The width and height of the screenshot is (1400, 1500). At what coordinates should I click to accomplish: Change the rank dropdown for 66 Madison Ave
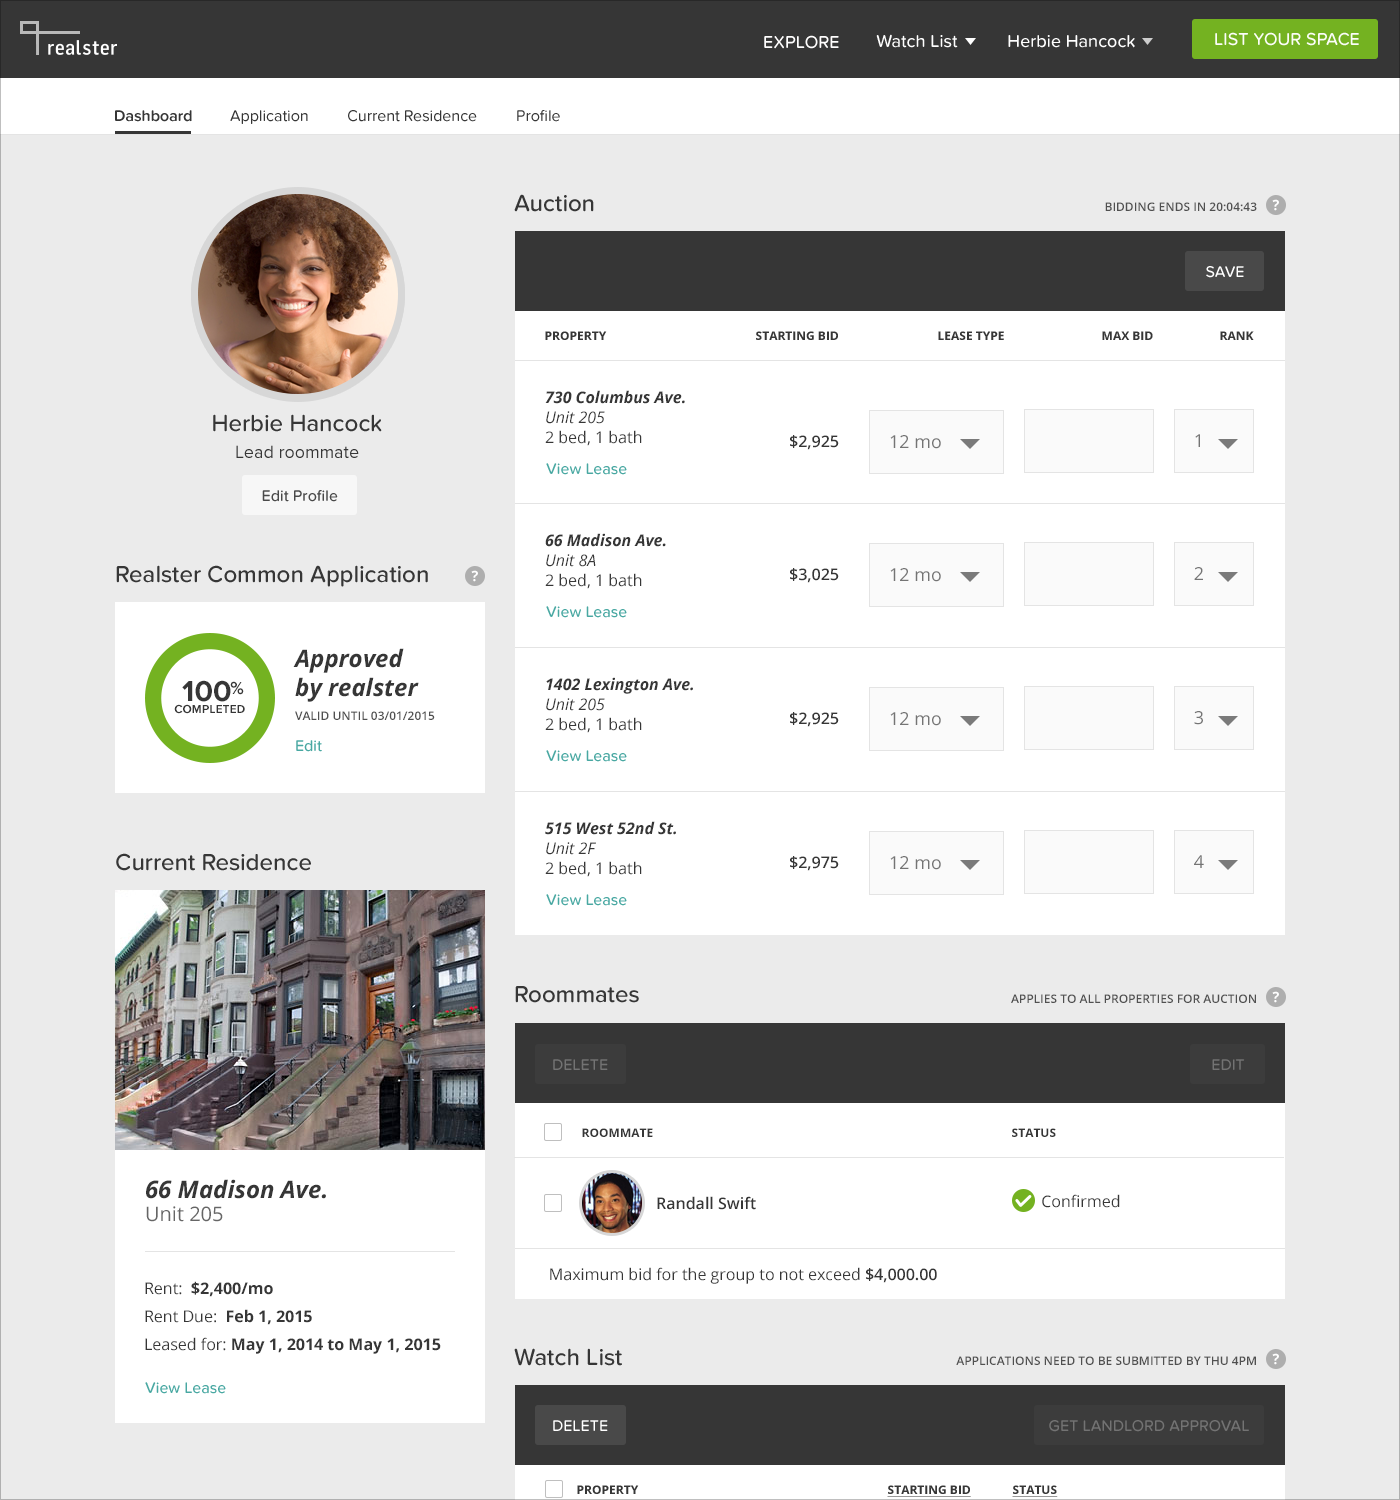1213,574
